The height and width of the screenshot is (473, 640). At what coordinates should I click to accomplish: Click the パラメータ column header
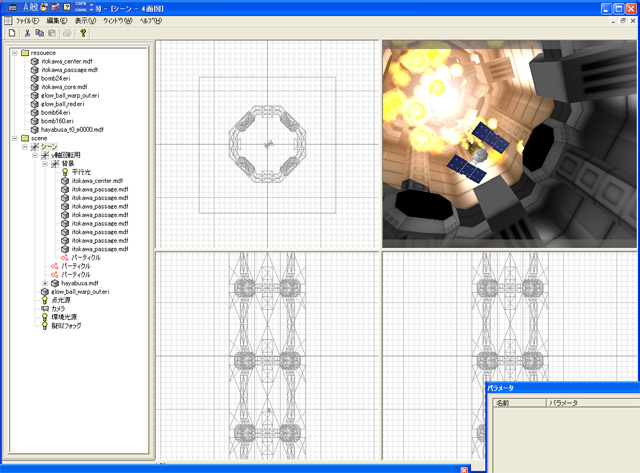593,403
